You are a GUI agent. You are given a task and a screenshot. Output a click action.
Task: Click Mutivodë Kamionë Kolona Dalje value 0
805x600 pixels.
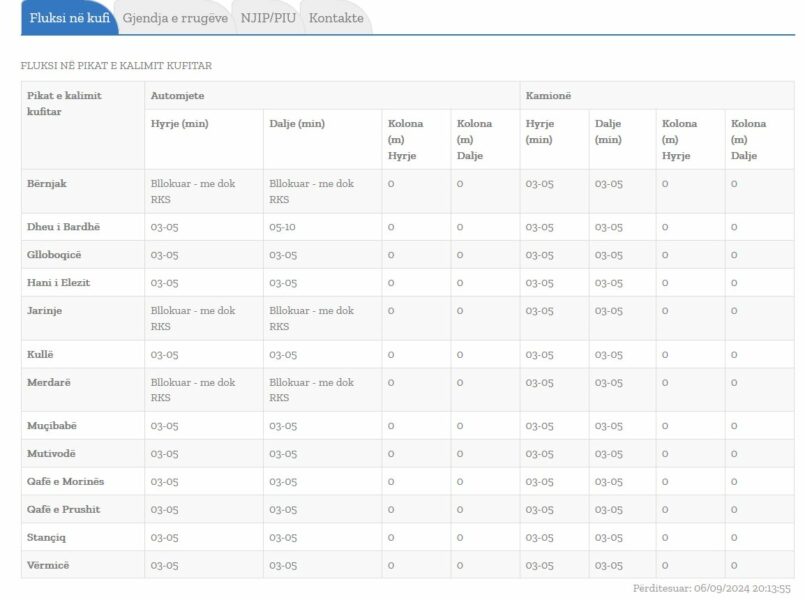tap(734, 454)
